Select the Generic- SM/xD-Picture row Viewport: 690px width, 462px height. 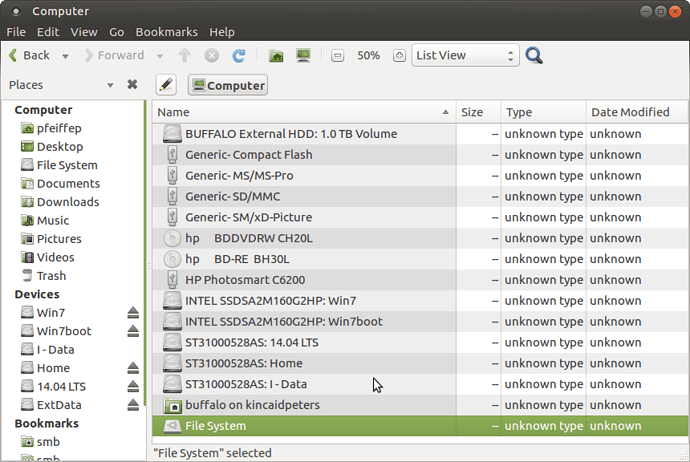coord(420,217)
